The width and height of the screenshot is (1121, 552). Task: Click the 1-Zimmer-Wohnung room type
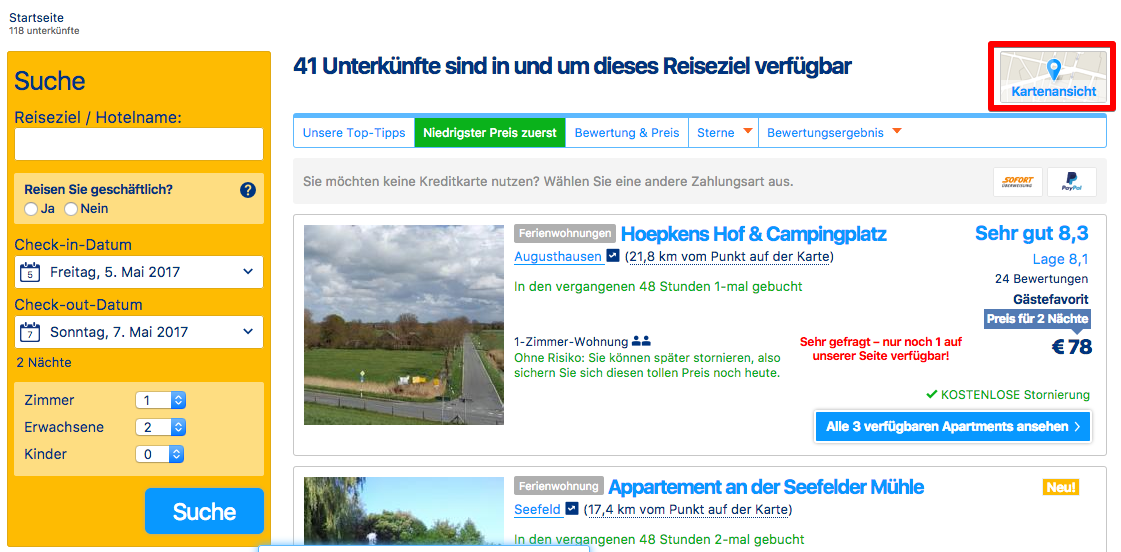click(x=571, y=342)
